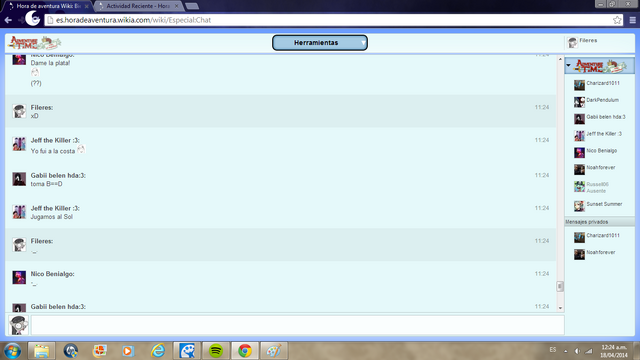Click Fileres avatar on the xD message
The height and width of the screenshot is (360, 640).
pyautogui.click(x=19, y=111)
